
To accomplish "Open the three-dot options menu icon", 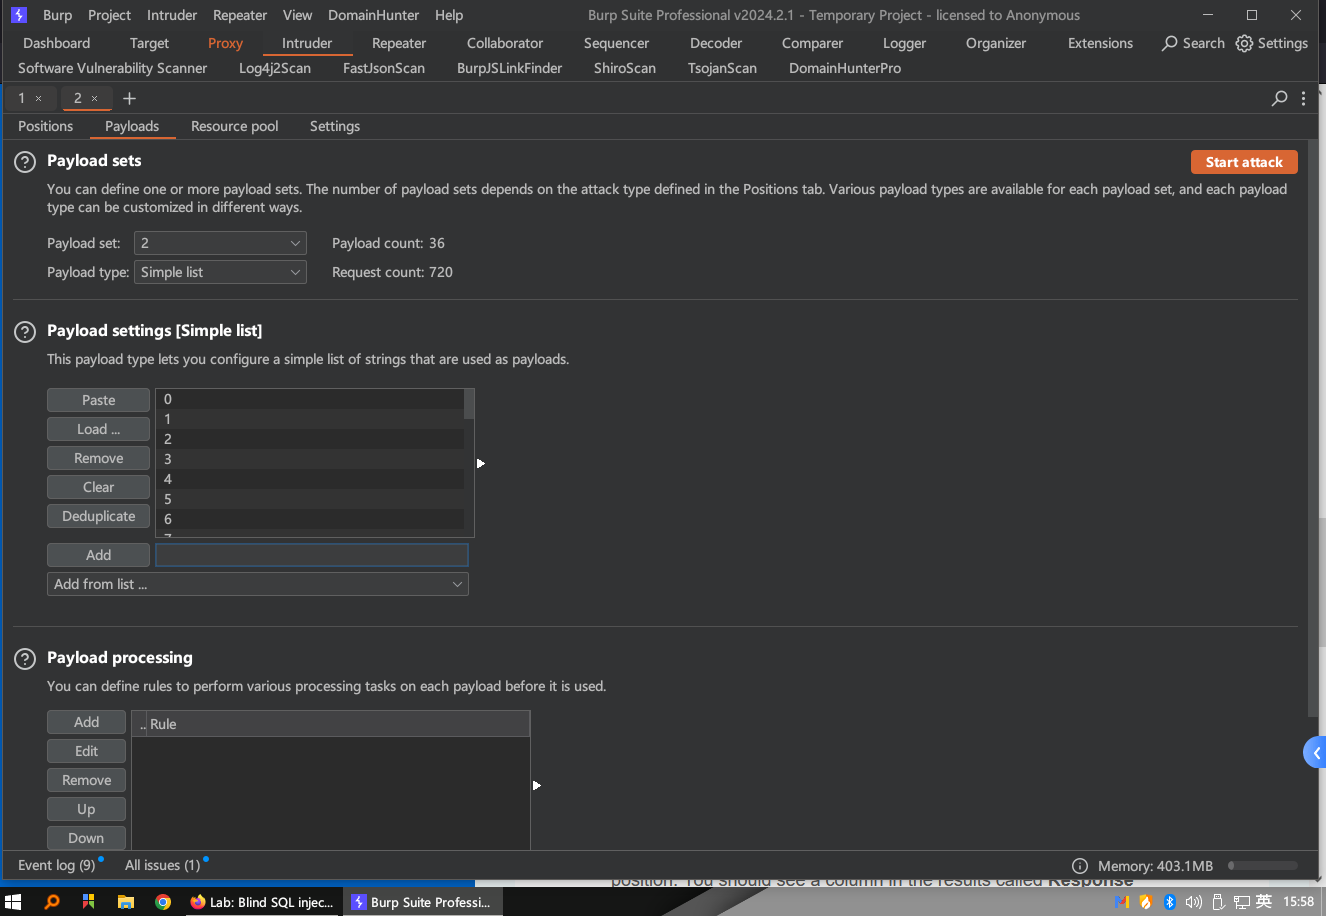I will 1303,98.
